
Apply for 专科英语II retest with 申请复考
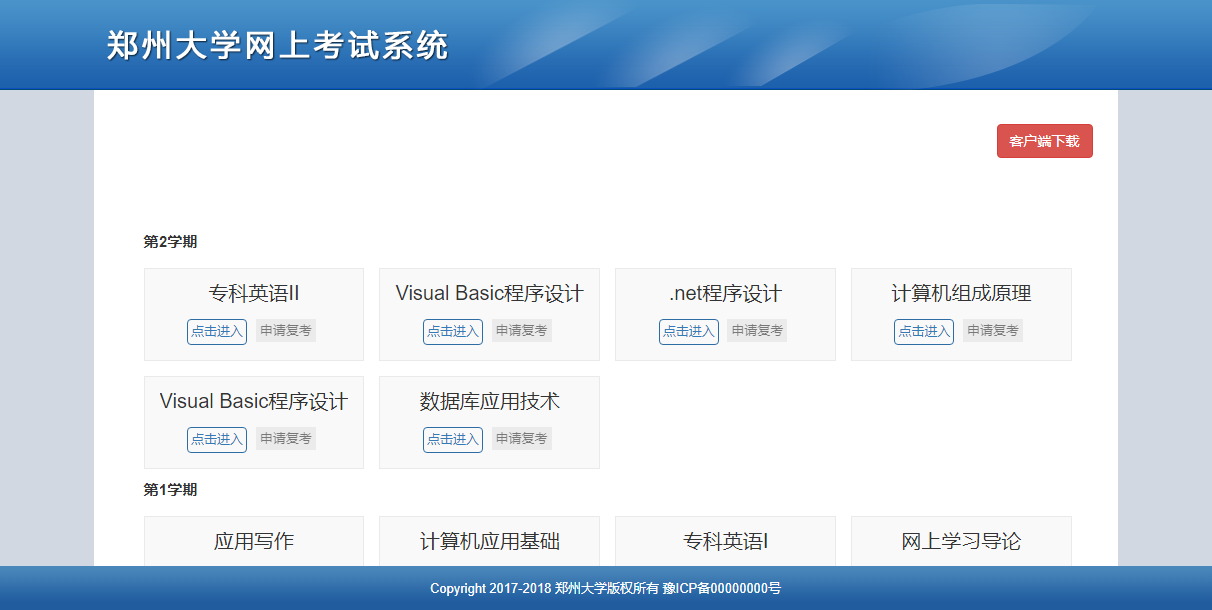(x=285, y=331)
